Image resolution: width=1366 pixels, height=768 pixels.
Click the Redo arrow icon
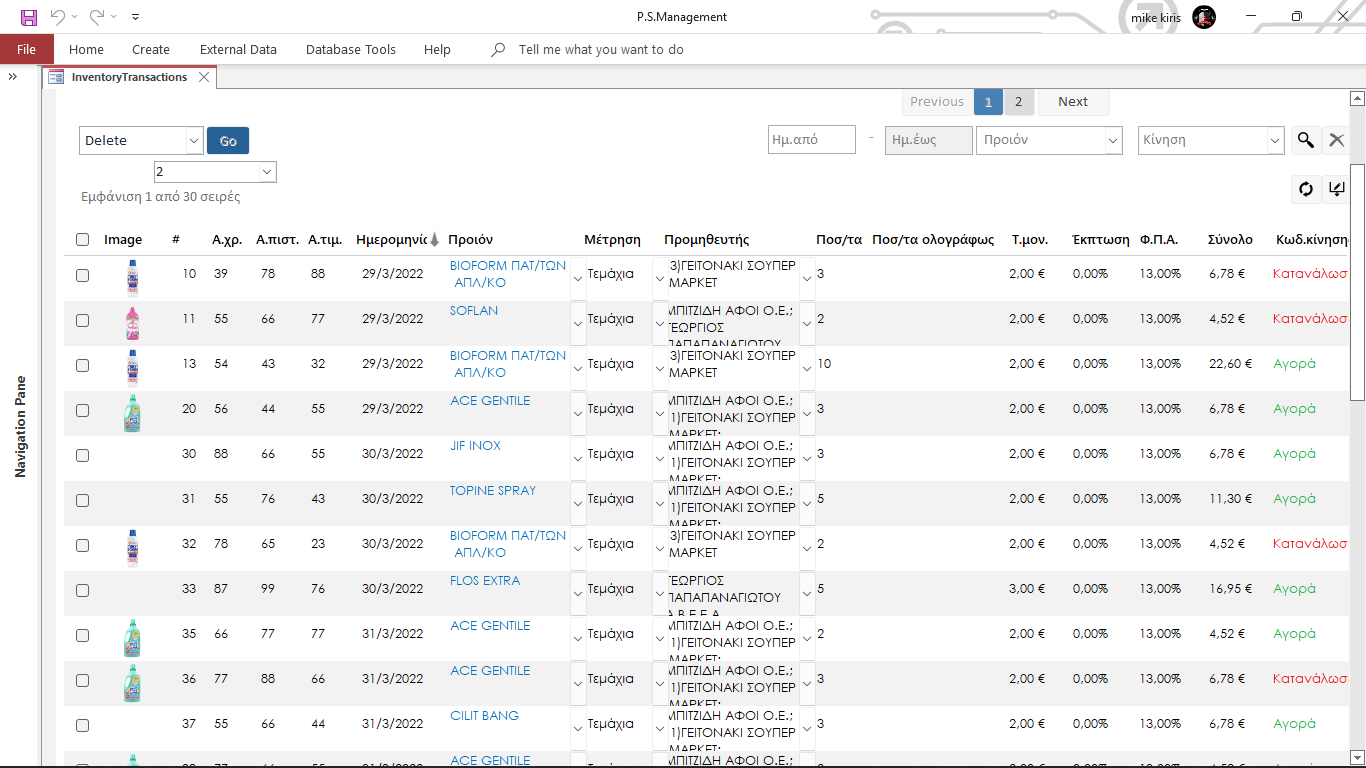[97, 17]
